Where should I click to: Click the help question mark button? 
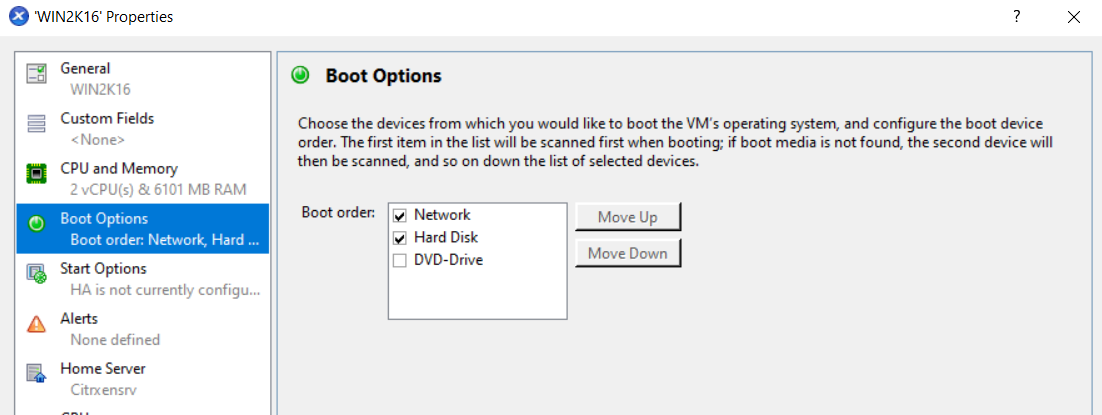point(1016,17)
